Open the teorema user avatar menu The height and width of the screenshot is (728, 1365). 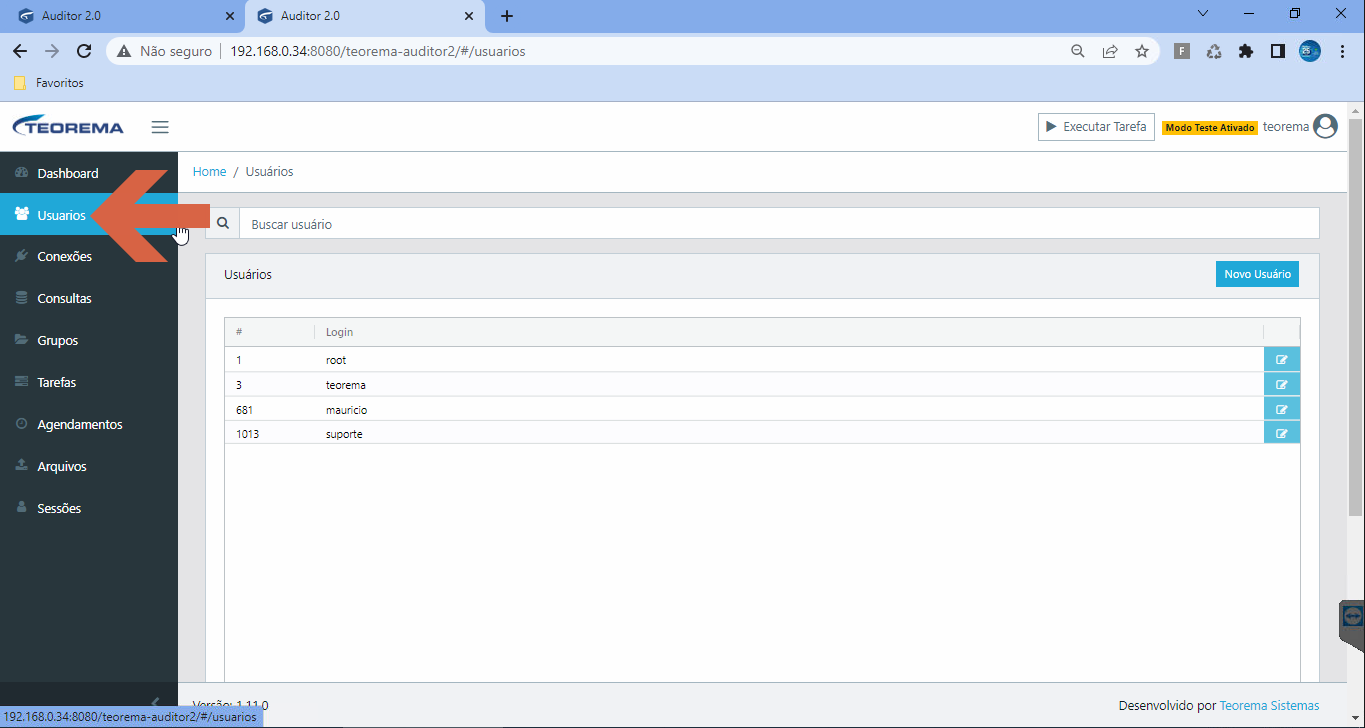tap(1325, 127)
